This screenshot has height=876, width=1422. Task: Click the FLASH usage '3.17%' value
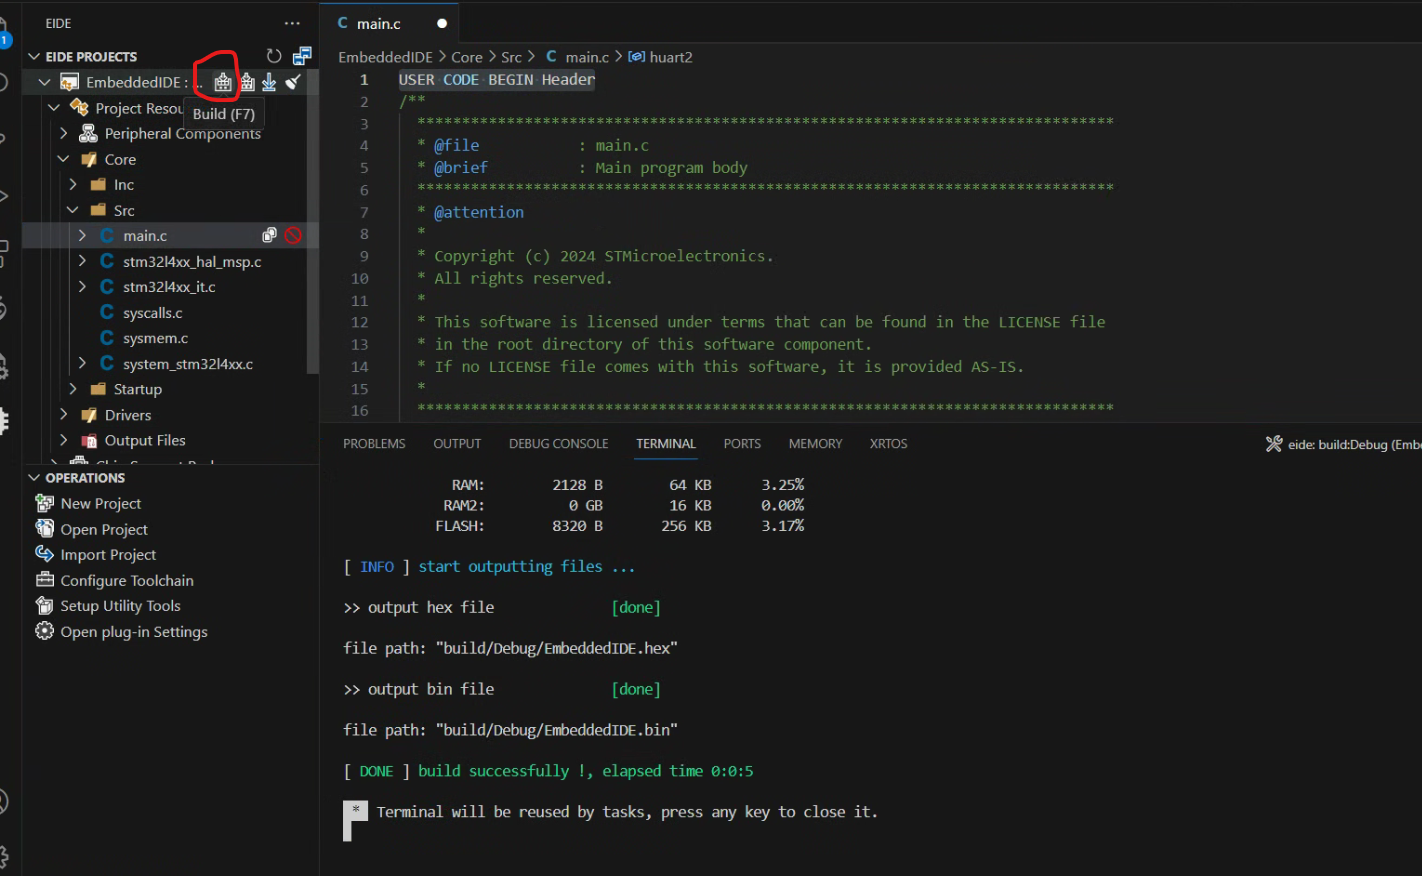(x=782, y=526)
